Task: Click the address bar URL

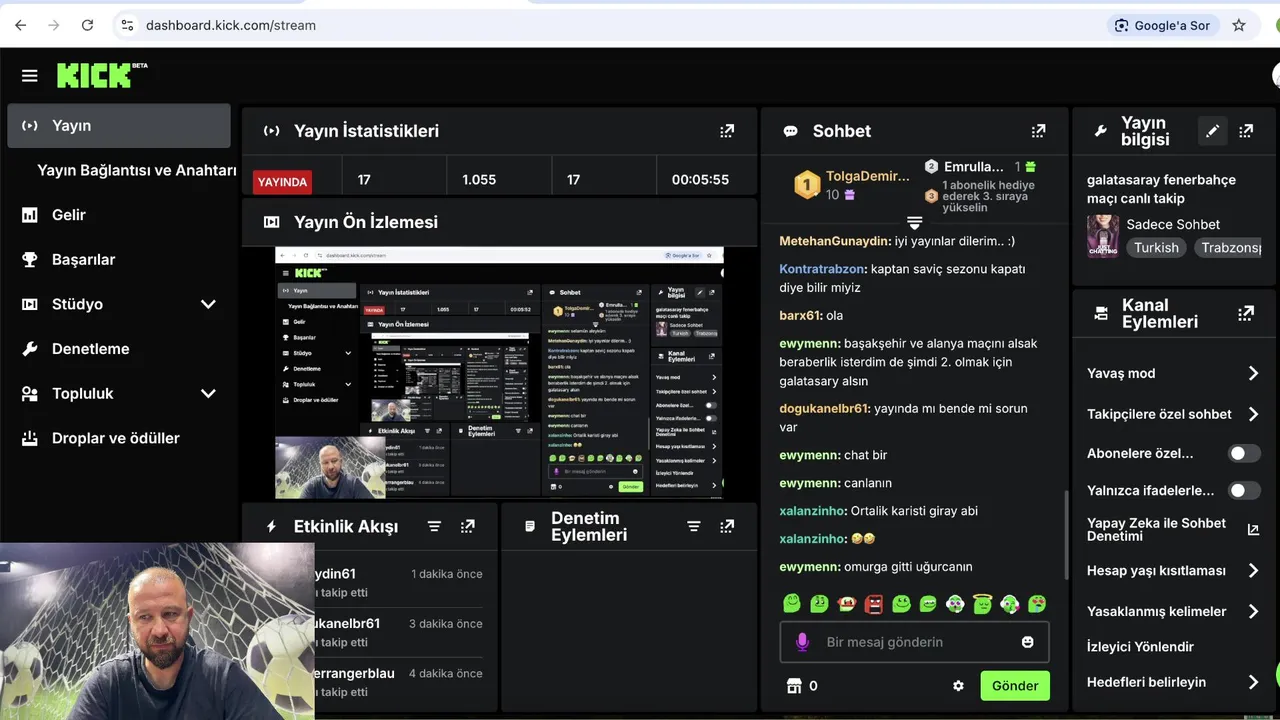Action: 231,25
